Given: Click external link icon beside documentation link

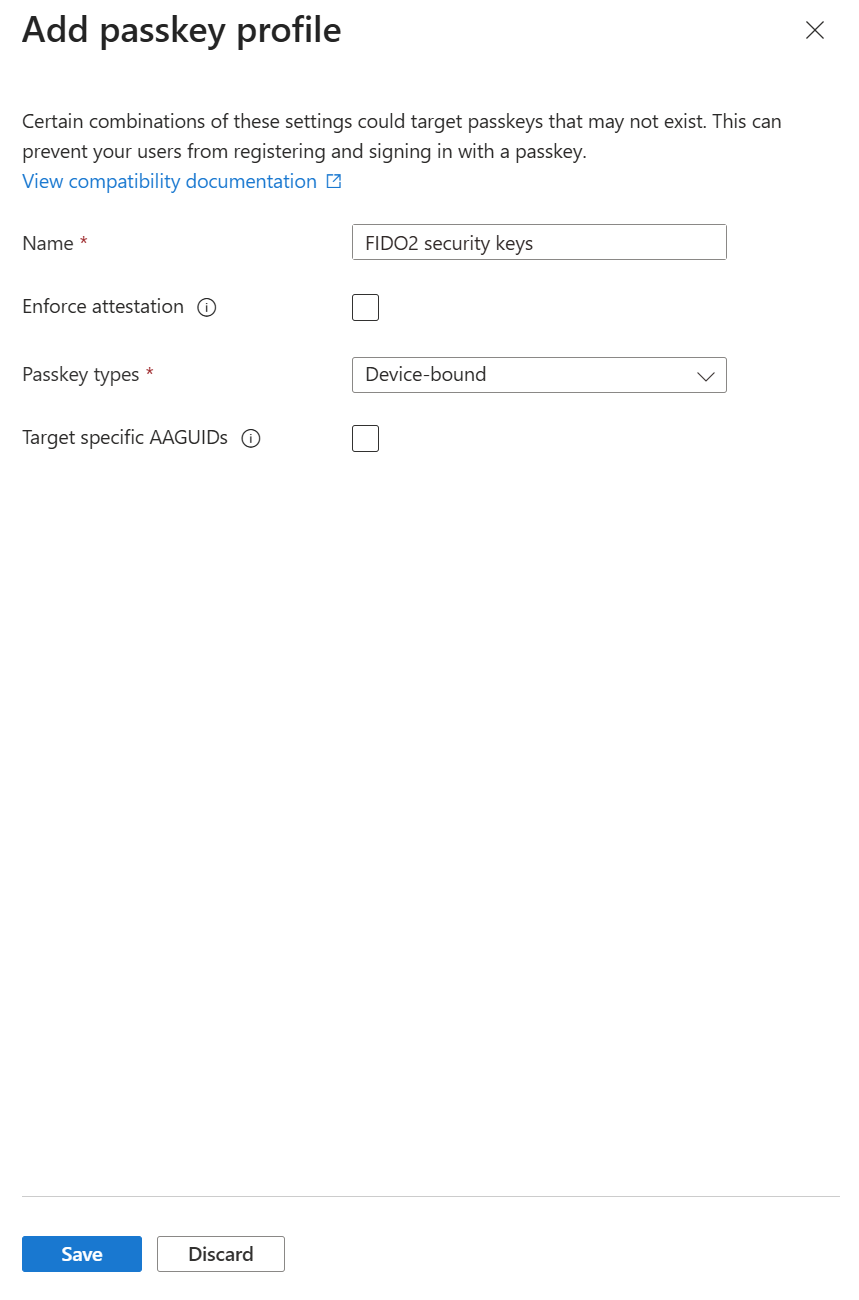Looking at the screenshot, I should click(x=334, y=181).
